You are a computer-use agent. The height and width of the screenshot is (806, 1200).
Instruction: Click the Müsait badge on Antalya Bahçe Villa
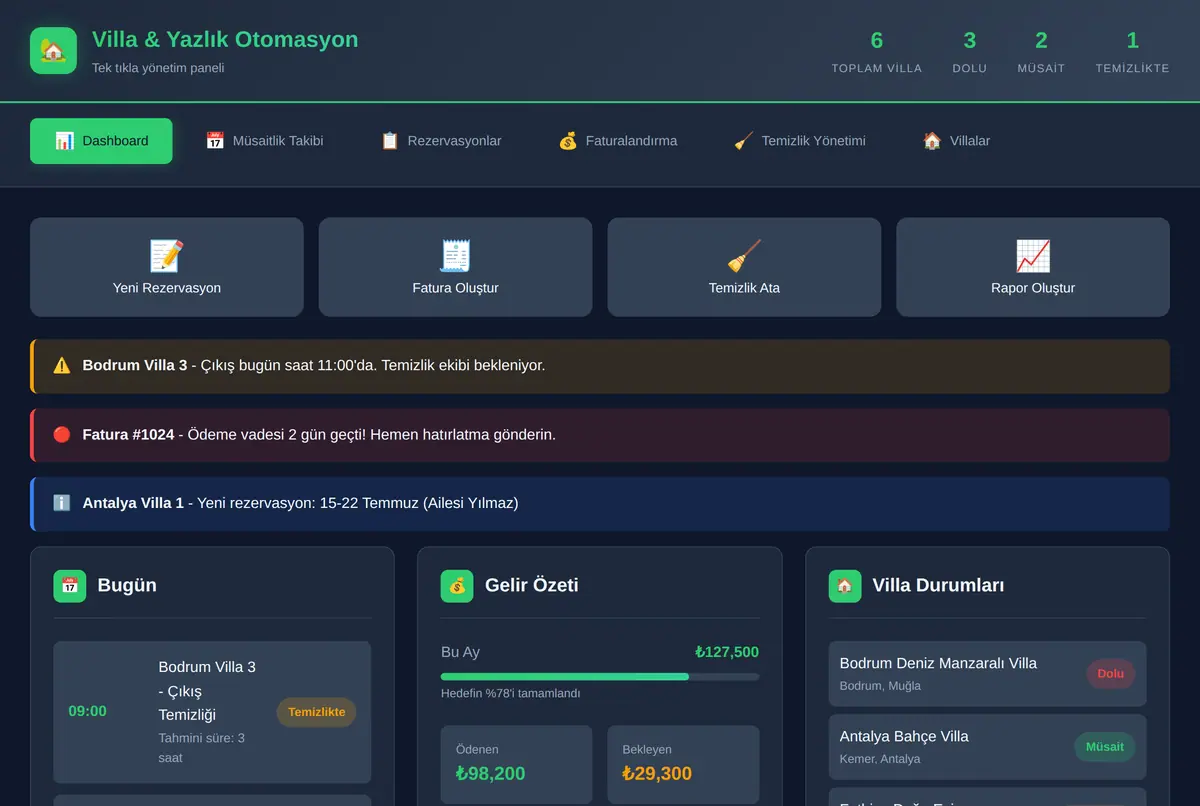[x=1105, y=747]
